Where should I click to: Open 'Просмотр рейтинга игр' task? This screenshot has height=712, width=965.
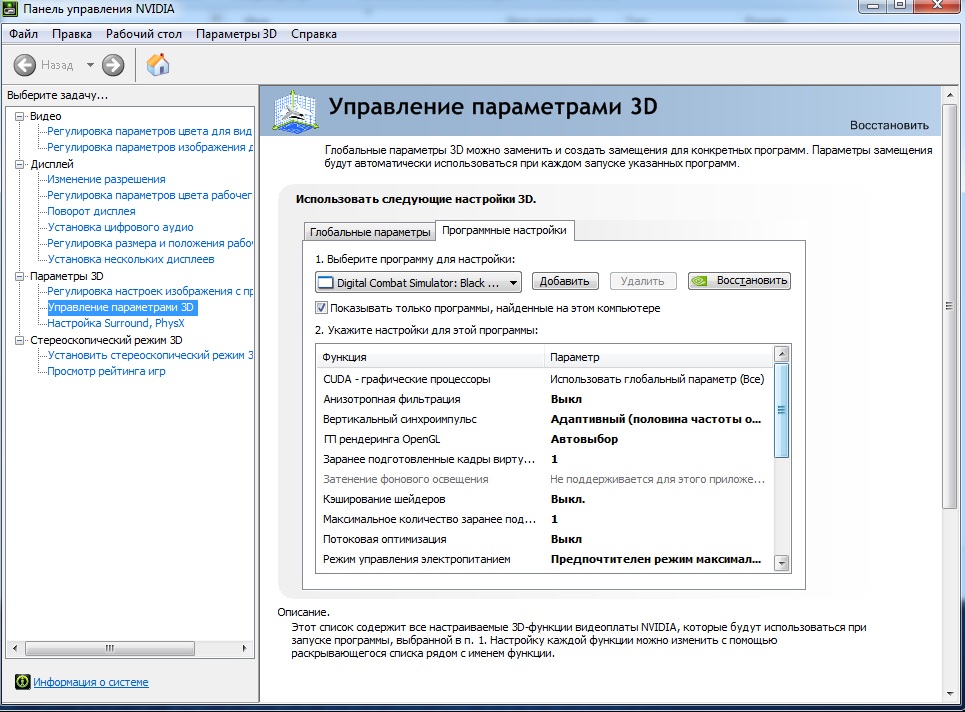pos(106,371)
